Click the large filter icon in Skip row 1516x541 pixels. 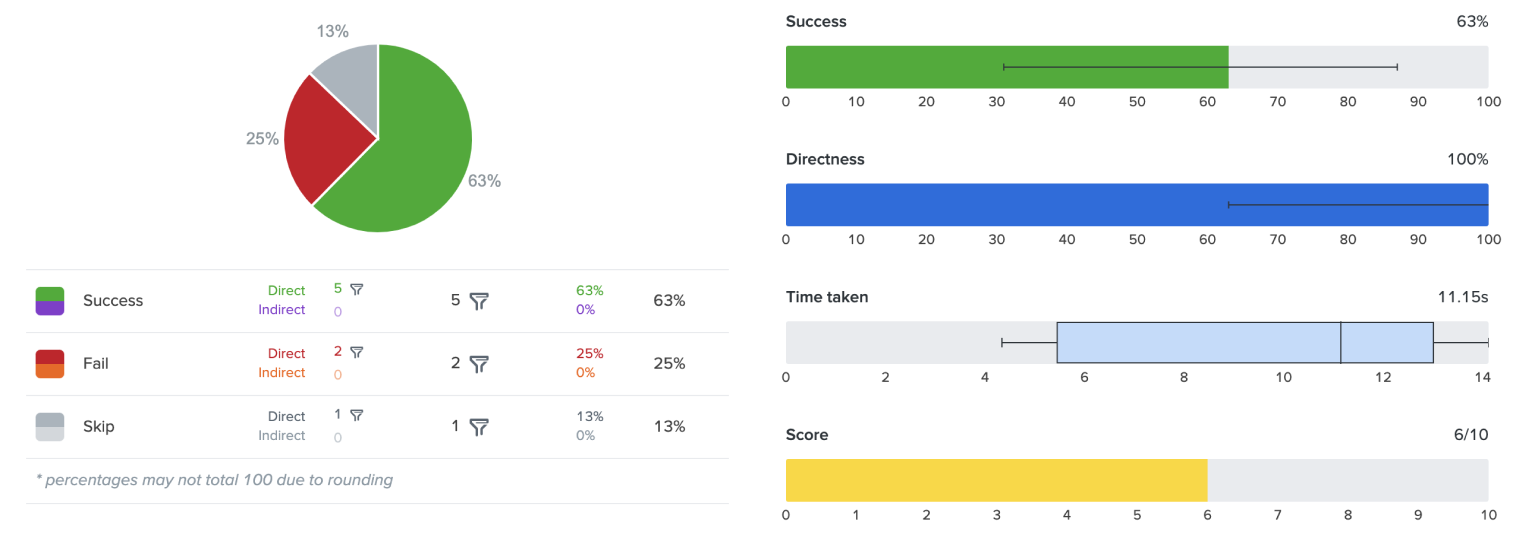[x=479, y=427]
